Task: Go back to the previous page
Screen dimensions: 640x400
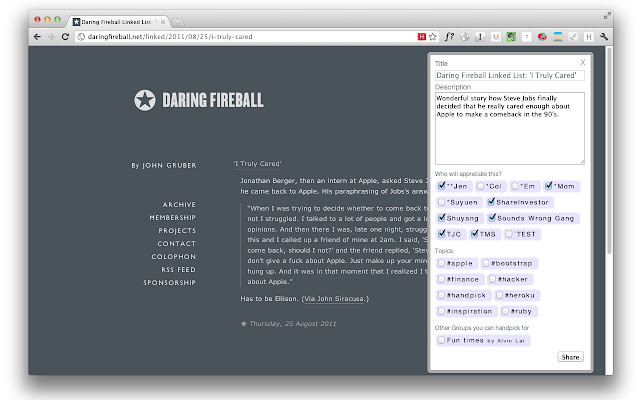Action: pyautogui.click(x=37, y=37)
